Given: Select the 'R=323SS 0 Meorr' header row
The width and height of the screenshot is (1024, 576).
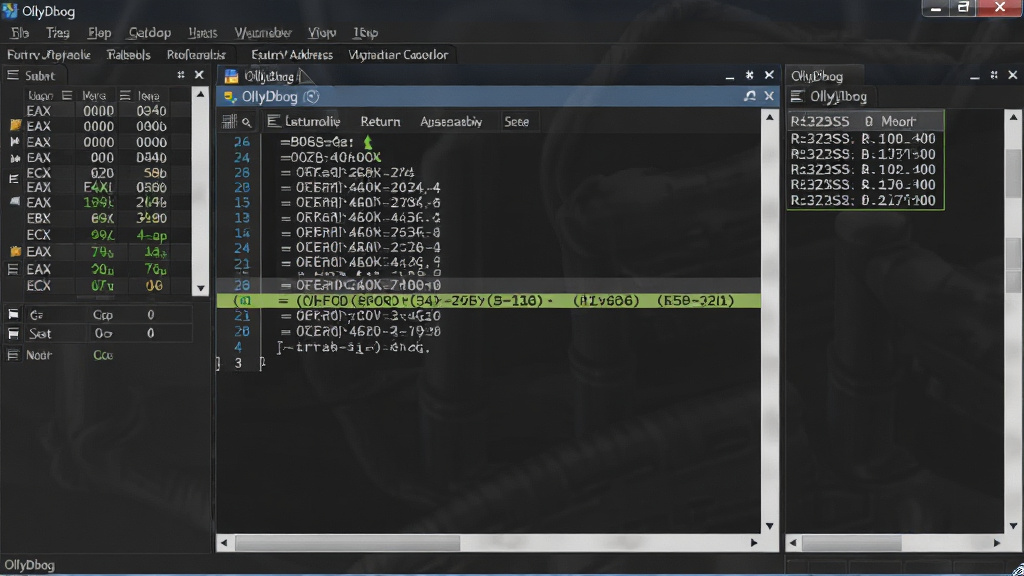Looking at the screenshot, I should point(865,121).
